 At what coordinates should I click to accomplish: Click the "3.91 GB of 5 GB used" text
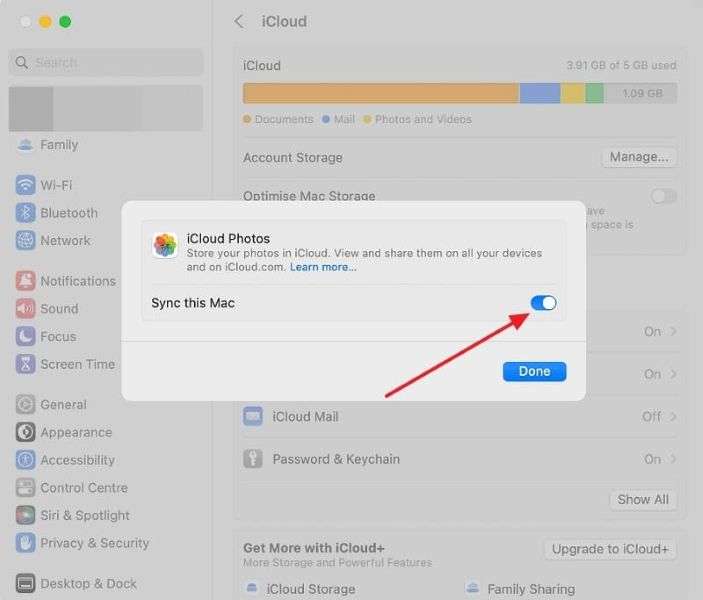pos(621,65)
